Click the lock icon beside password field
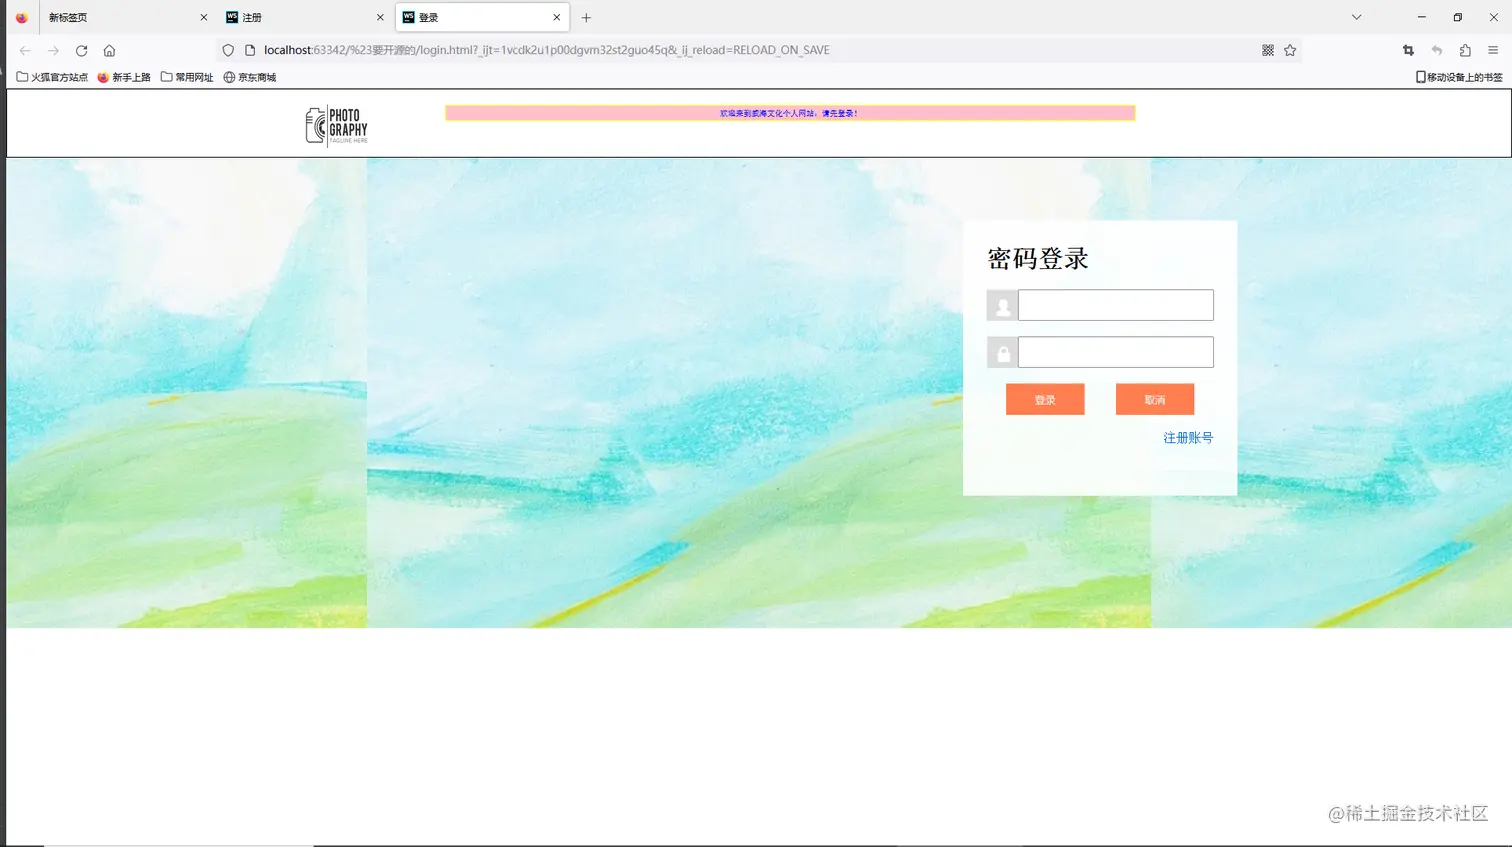 pos(1002,352)
